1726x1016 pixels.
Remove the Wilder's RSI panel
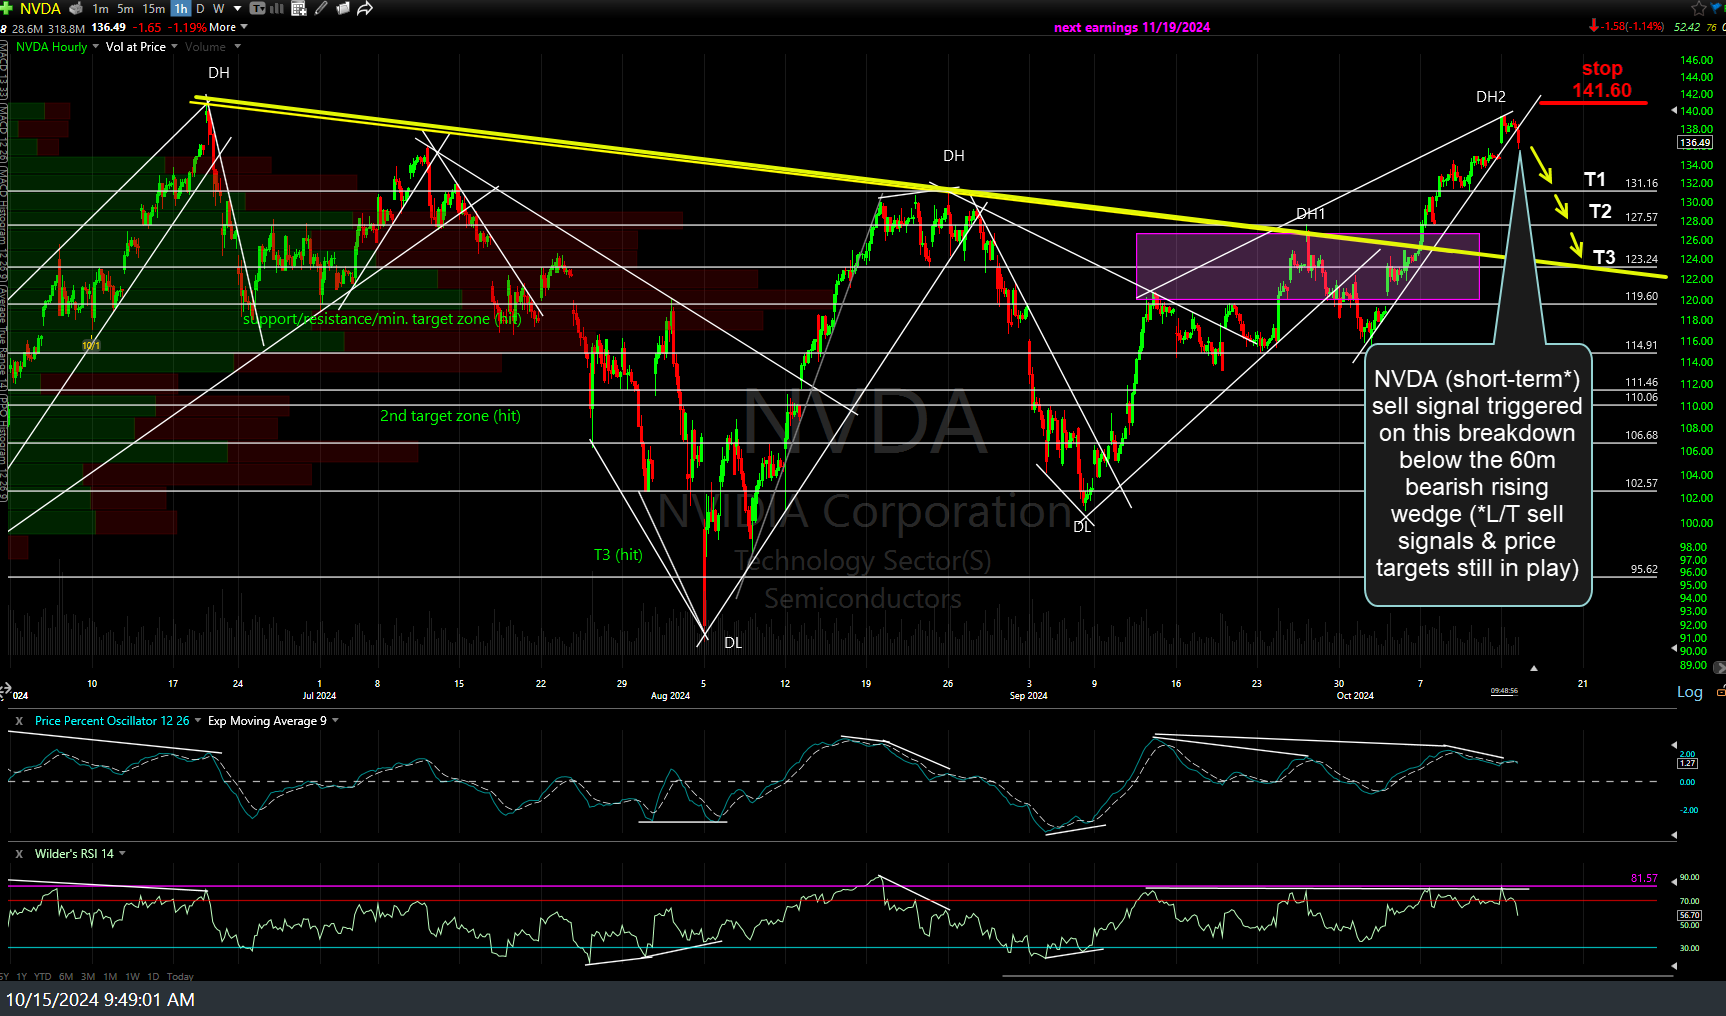(19, 854)
